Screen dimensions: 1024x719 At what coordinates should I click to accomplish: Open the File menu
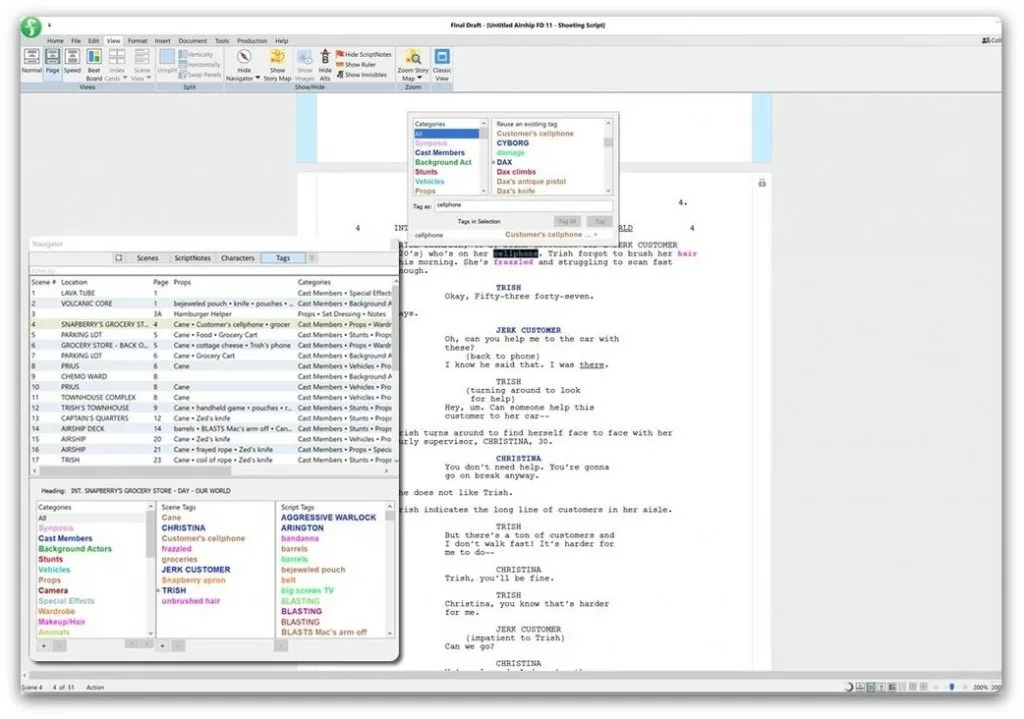pyautogui.click(x=76, y=40)
